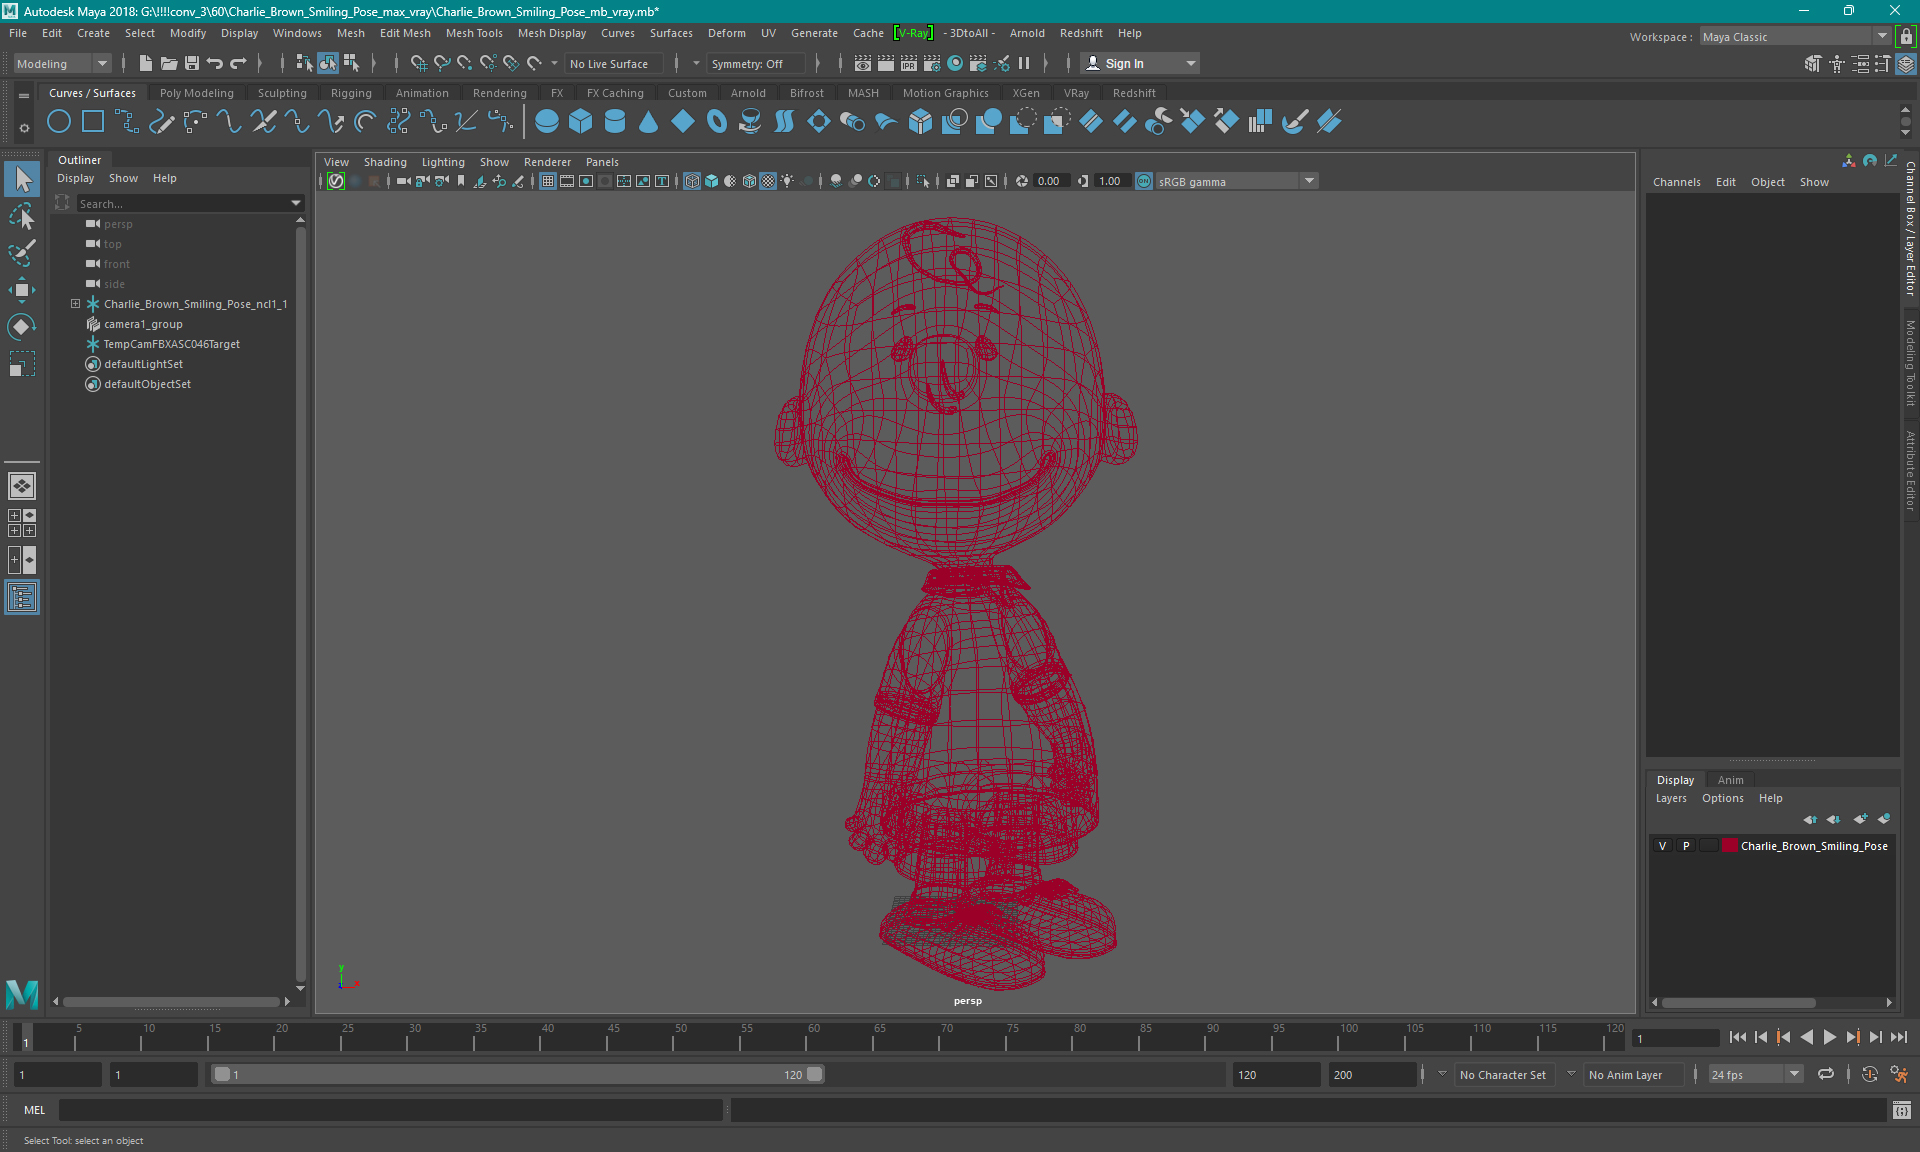This screenshot has width=1920, height=1152.
Task: Switch to Rigging shelf tab
Action: pos(351,93)
